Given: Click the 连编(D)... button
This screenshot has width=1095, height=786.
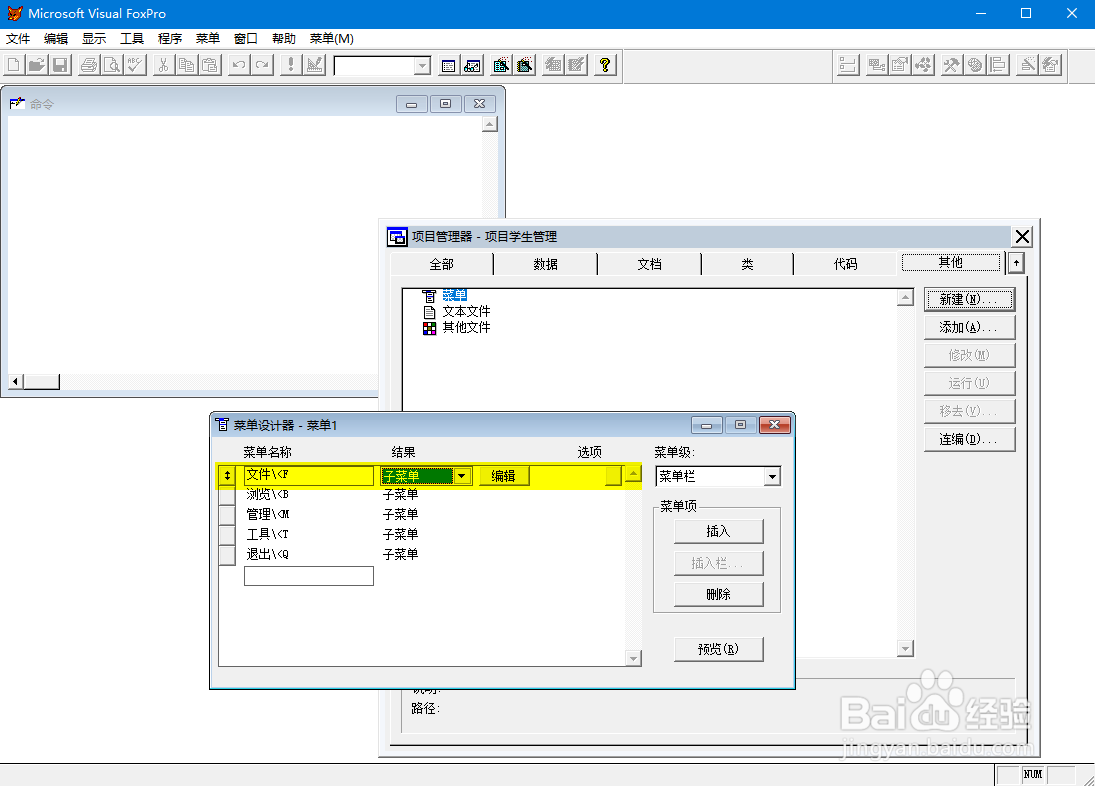Looking at the screenshot, I should click(969, 439).
